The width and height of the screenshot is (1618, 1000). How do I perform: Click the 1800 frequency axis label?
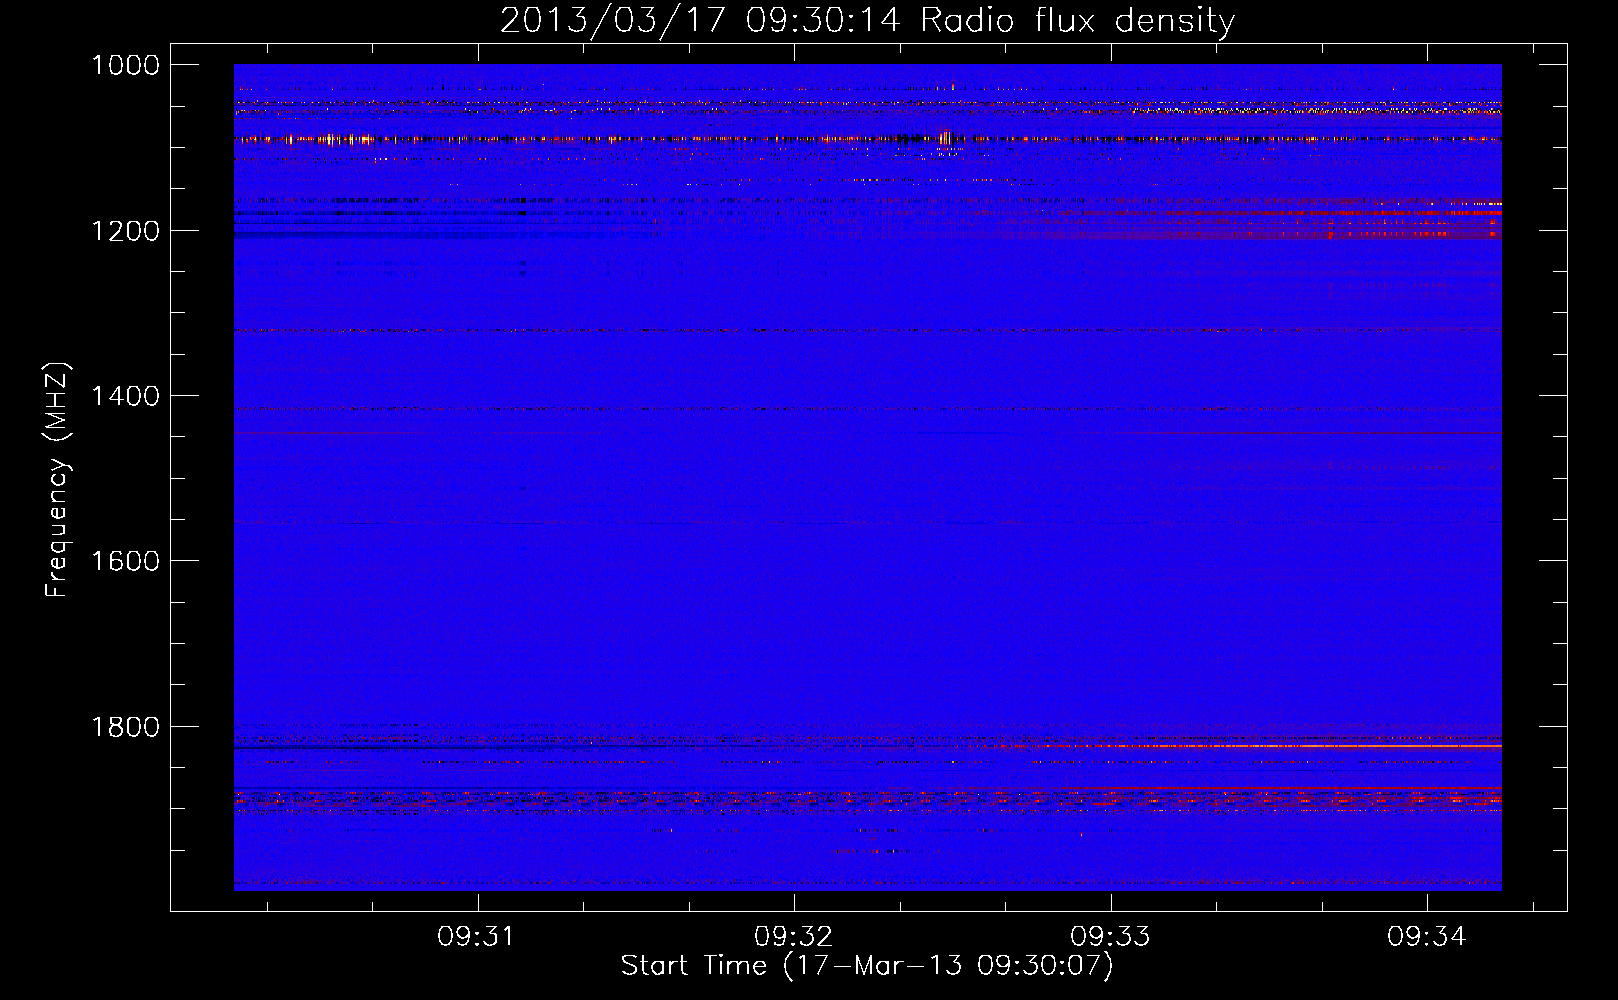coord(125,727)
